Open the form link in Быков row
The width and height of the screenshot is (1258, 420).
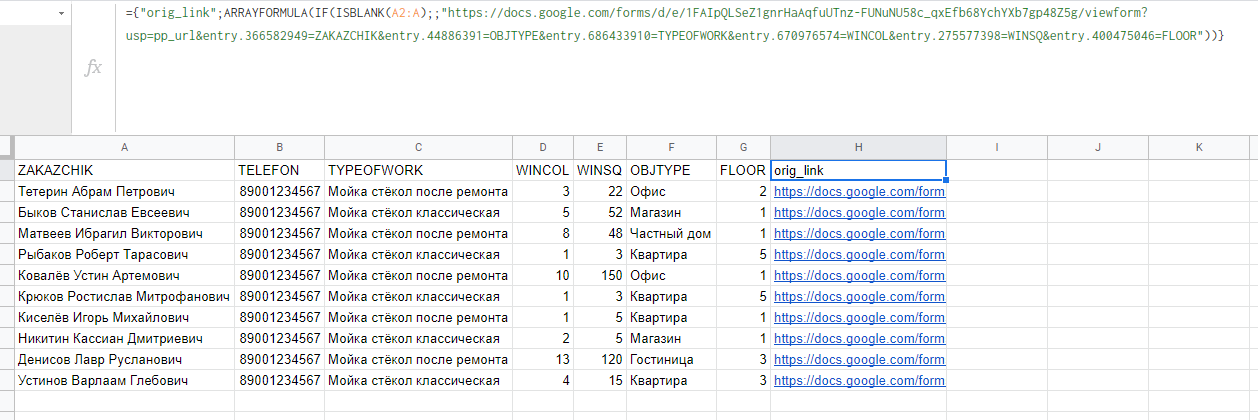(859, 212)
